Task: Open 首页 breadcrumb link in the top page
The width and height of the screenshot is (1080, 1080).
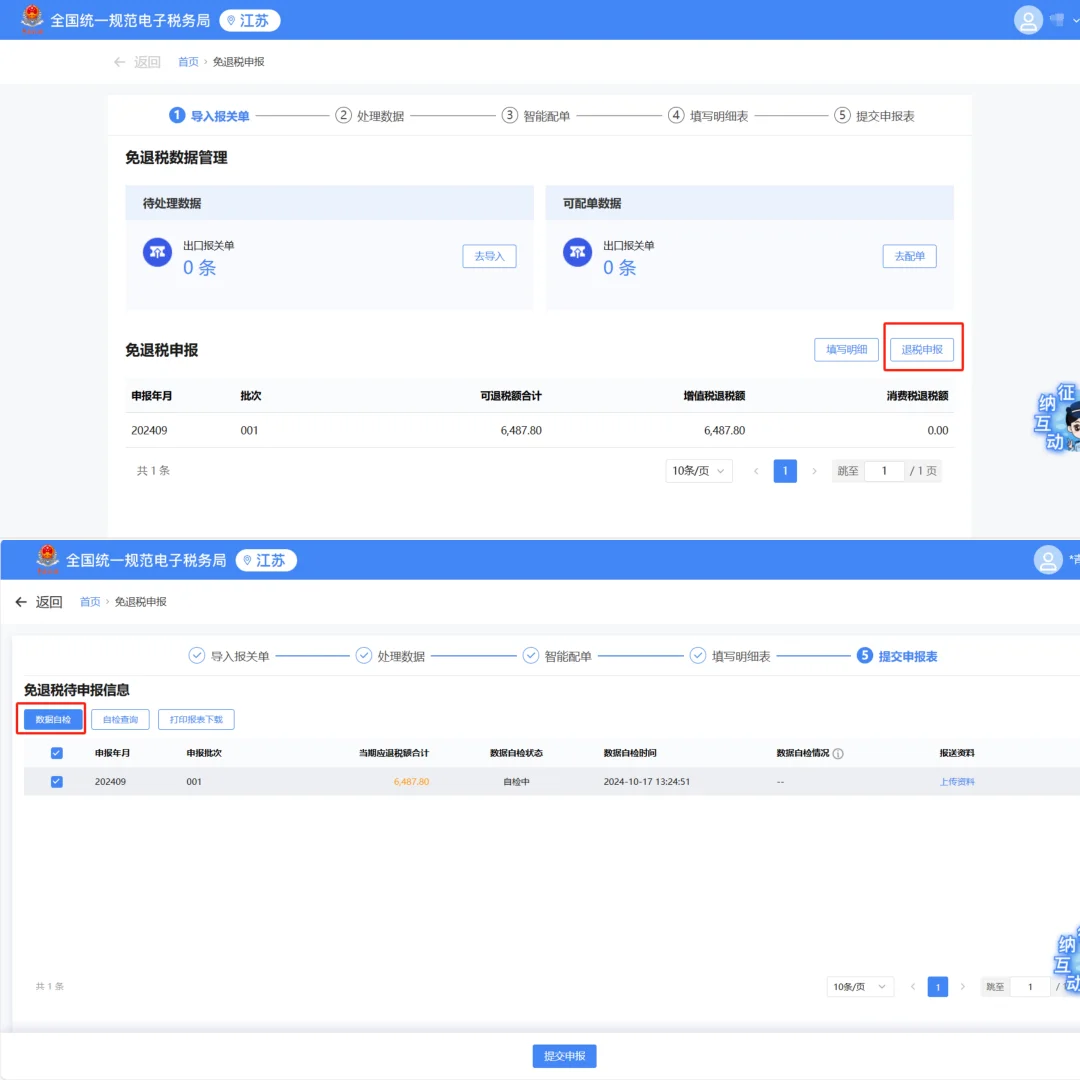Action: tap(188, 62)
